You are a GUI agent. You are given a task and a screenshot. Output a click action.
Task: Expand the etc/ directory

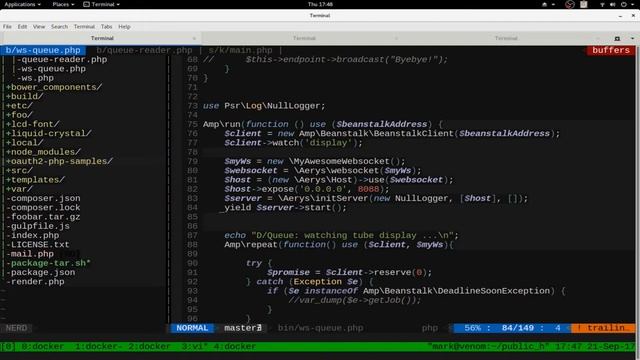[x=19, y=106]
